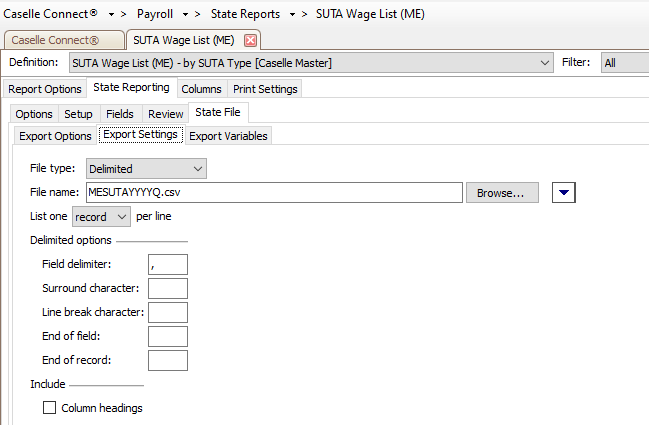Image resolution: width=649 pixels, height=425 pixels.
Task: Open the Report Options tab
Action: point(45,89)
